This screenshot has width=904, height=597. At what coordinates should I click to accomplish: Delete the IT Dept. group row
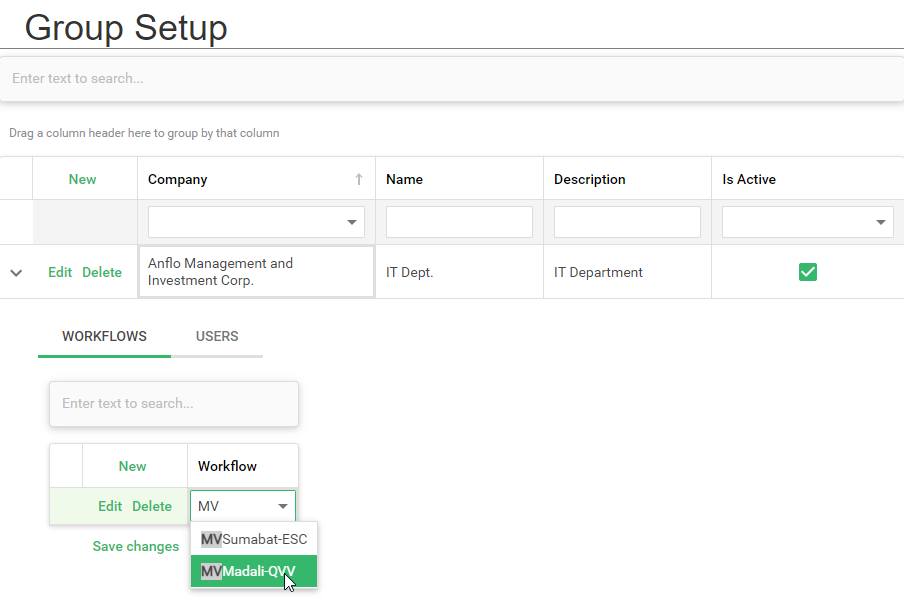[x=102, y=272]
